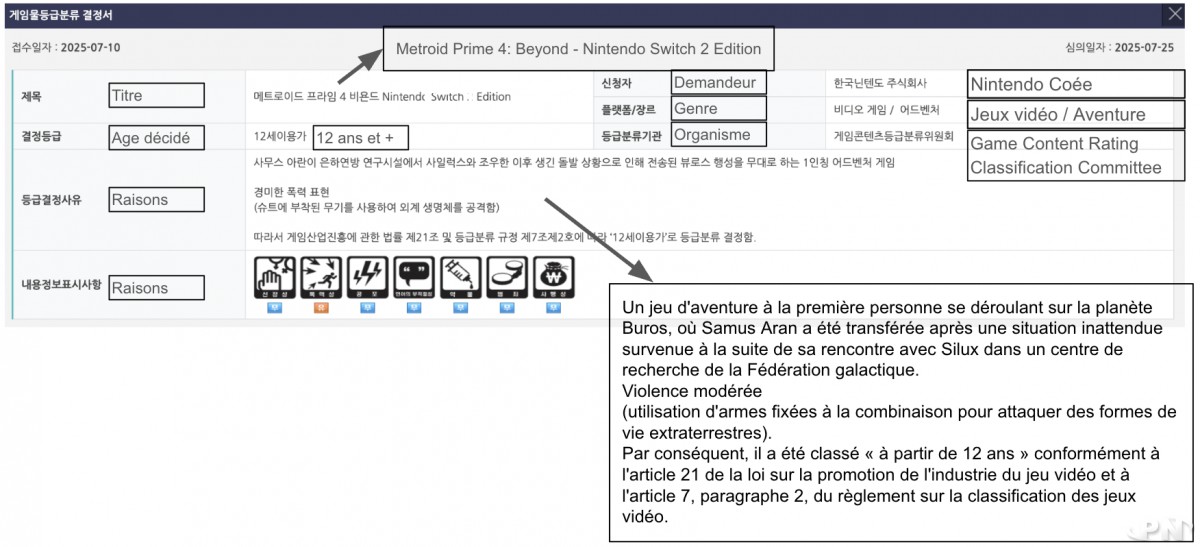Viewport: 1200px width, 547px height.
Task: Click the 접수일자 : 2025-07-10 text
Action: click(66, 47)
